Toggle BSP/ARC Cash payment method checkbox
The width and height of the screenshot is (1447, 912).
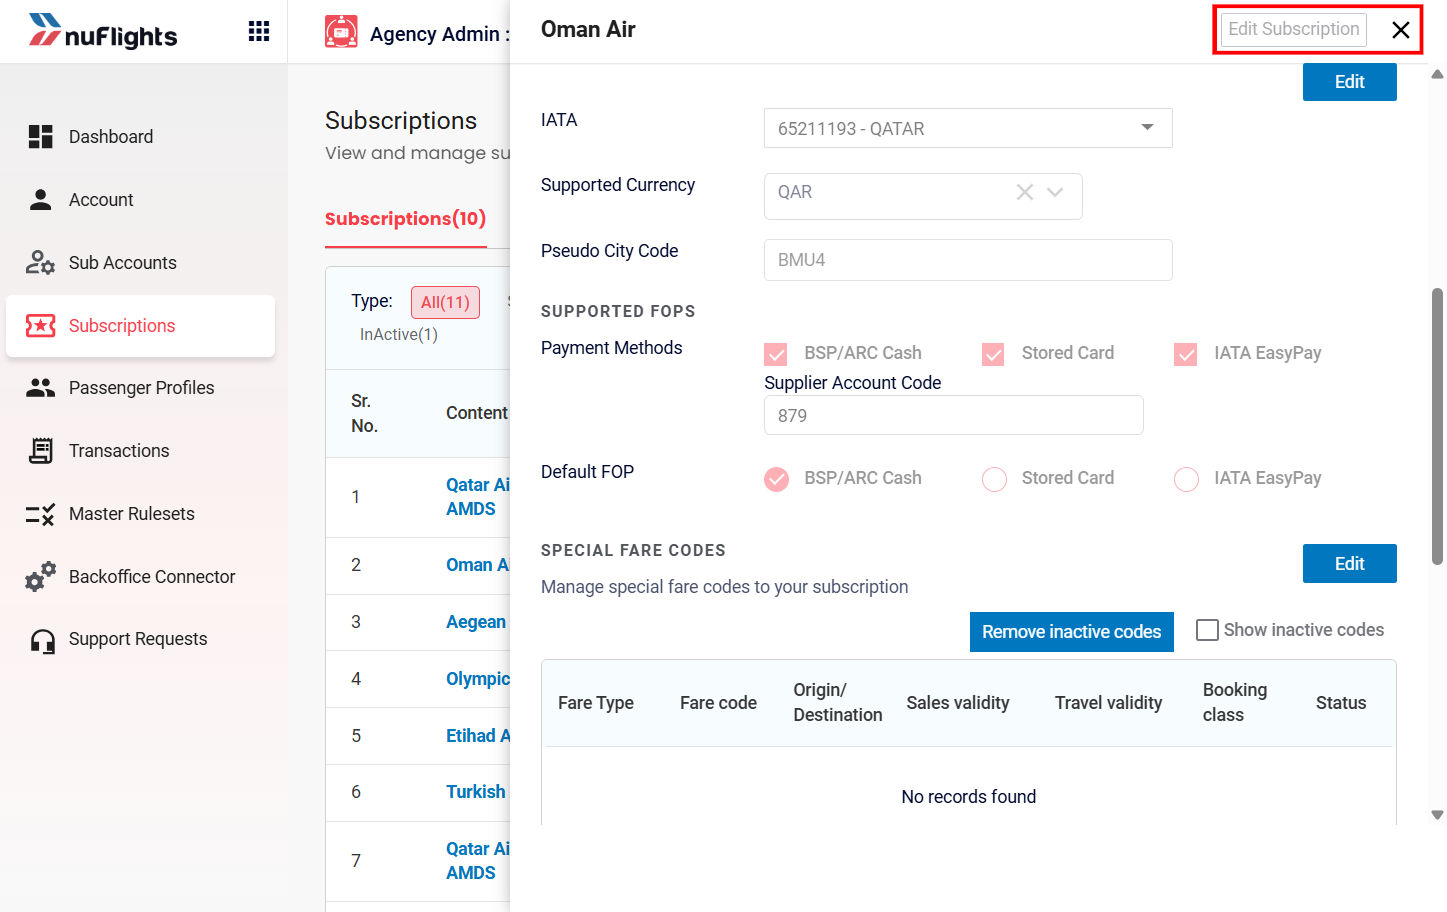pyautogui.click(x=776, y=354)
